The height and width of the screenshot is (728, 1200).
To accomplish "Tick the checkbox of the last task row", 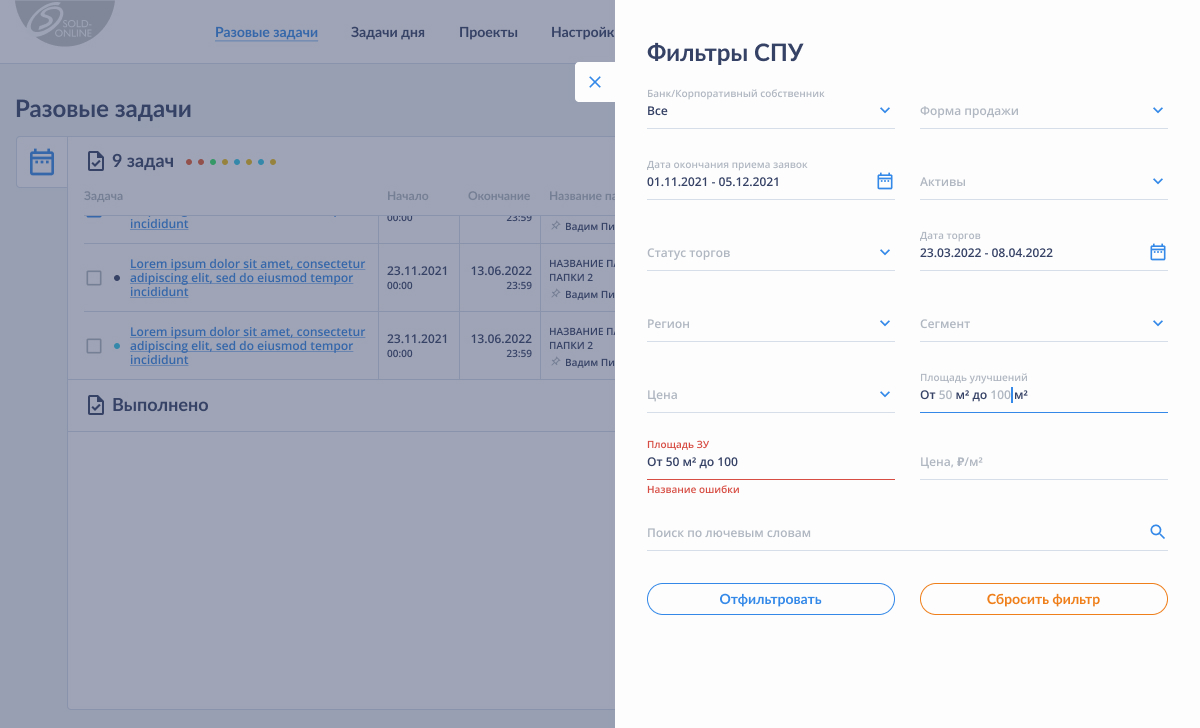I will (x=94, y=346).
